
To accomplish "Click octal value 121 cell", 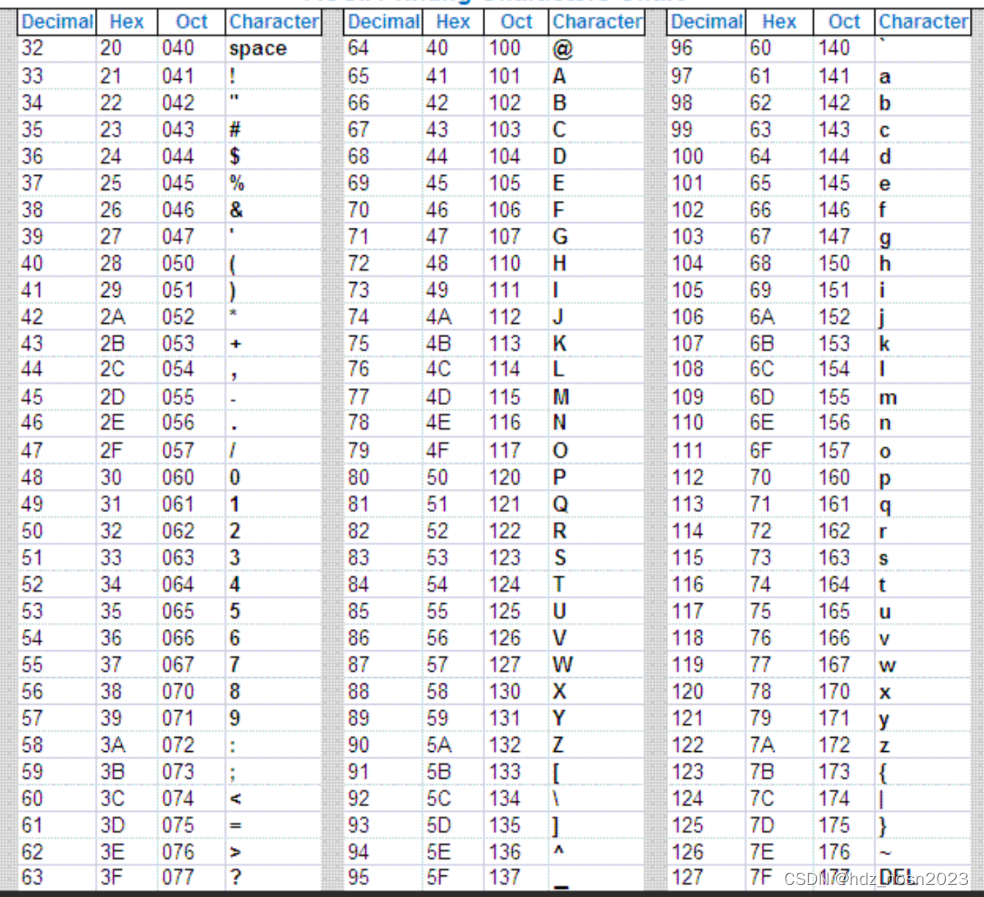I will [516, 504].
